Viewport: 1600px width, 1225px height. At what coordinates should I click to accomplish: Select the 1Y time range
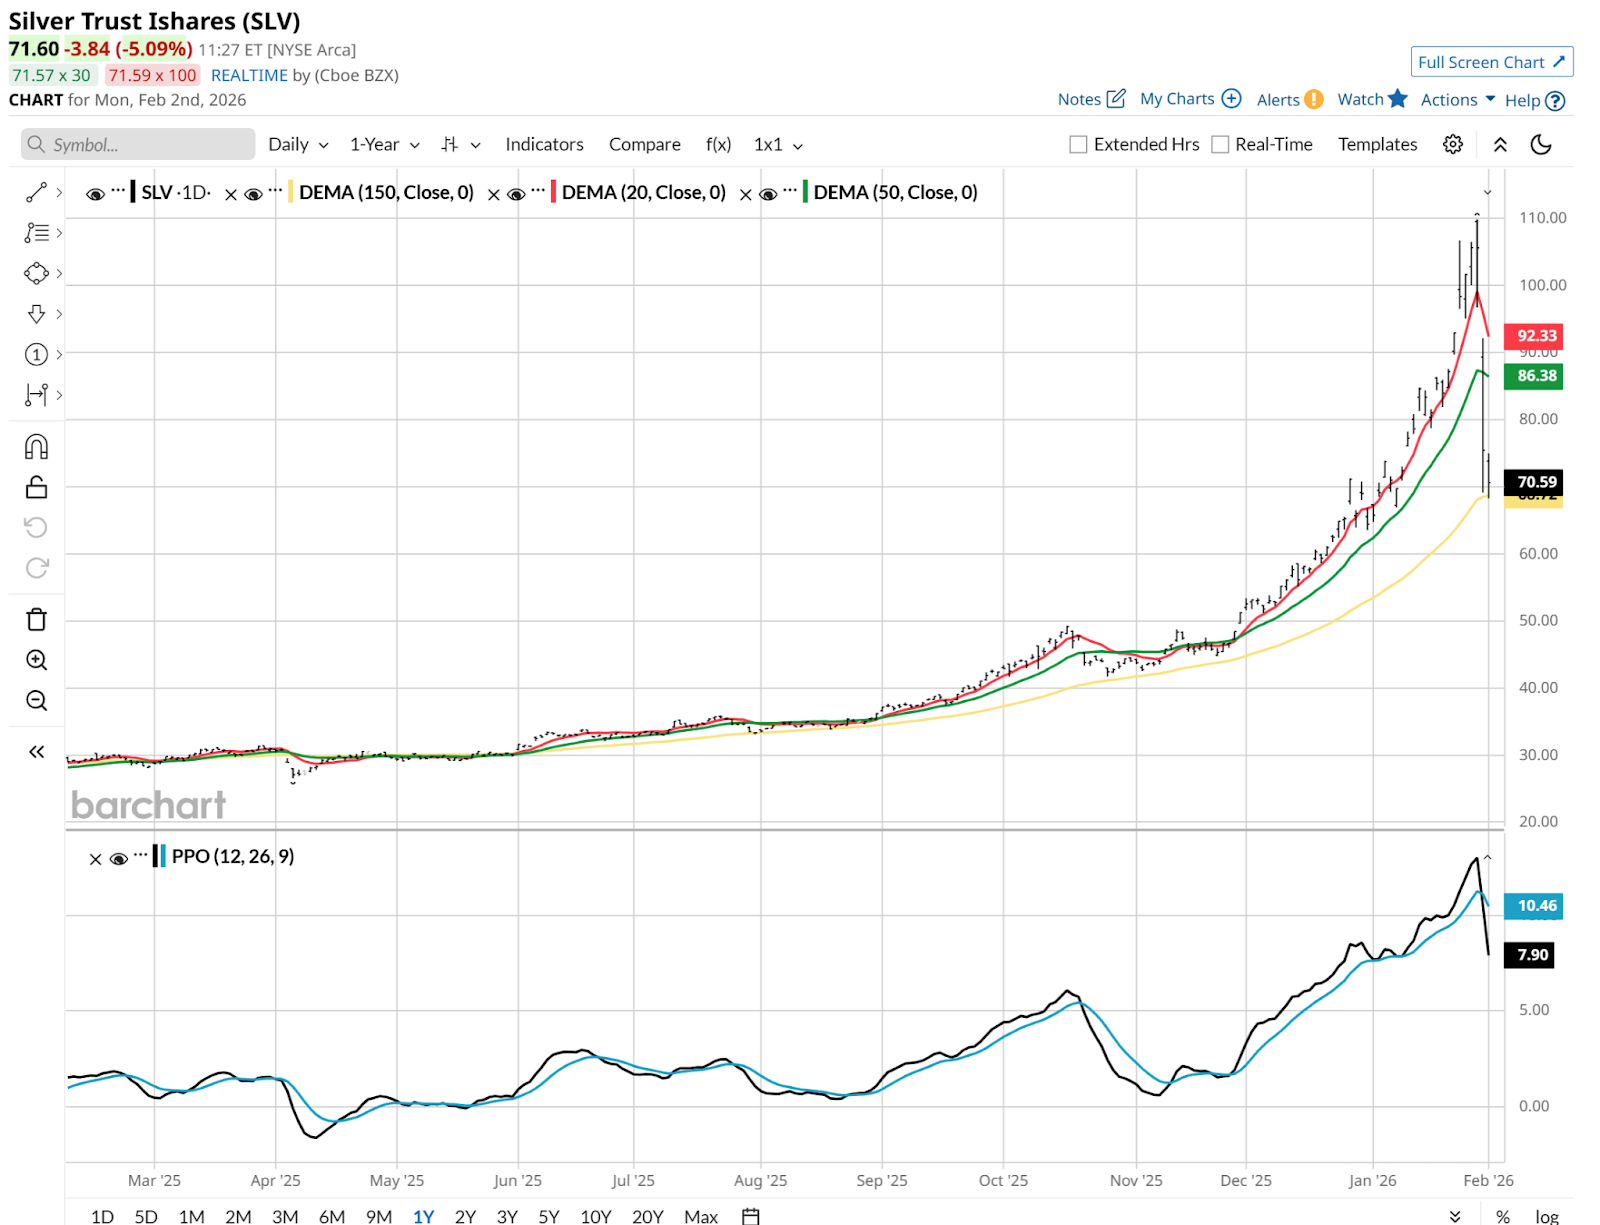click(x=423, y=1216)
